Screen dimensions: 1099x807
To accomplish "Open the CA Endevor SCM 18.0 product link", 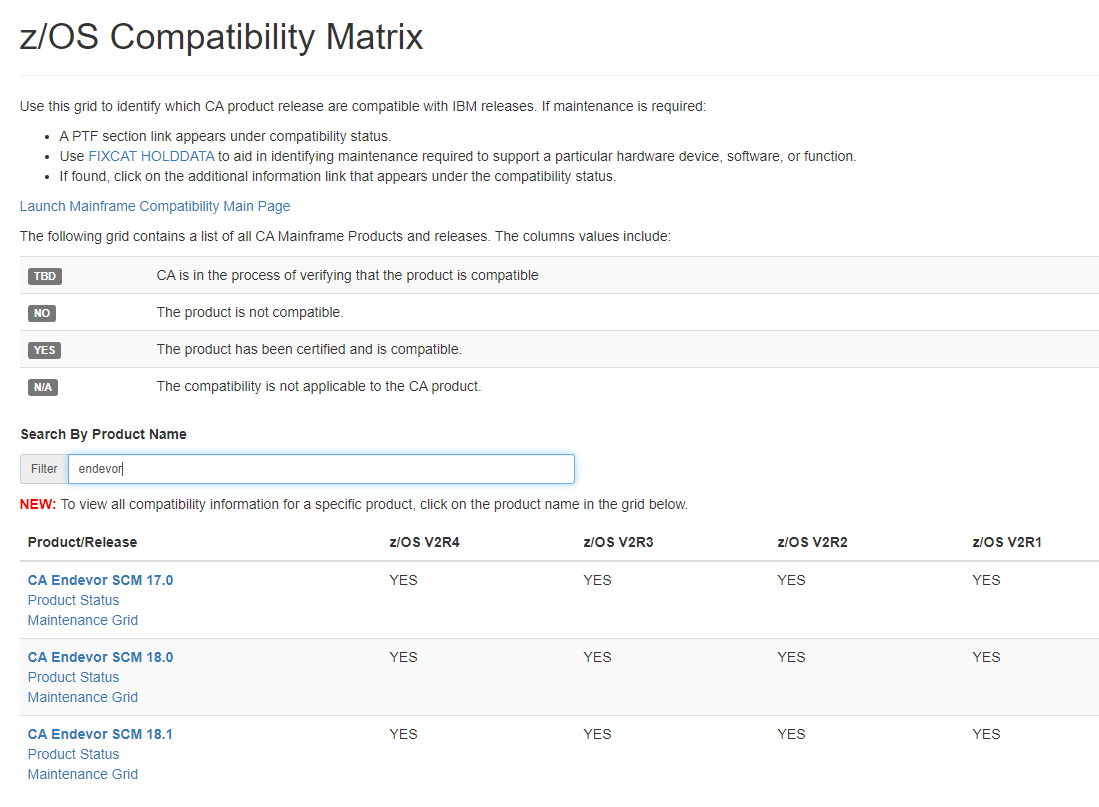I will 100,657.
